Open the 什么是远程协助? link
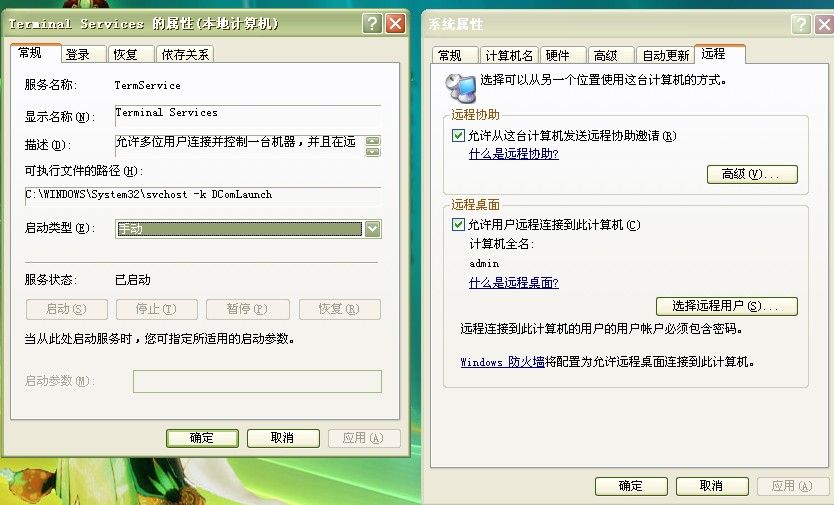Viewport: 834px width, 505px height. point(513,154)
